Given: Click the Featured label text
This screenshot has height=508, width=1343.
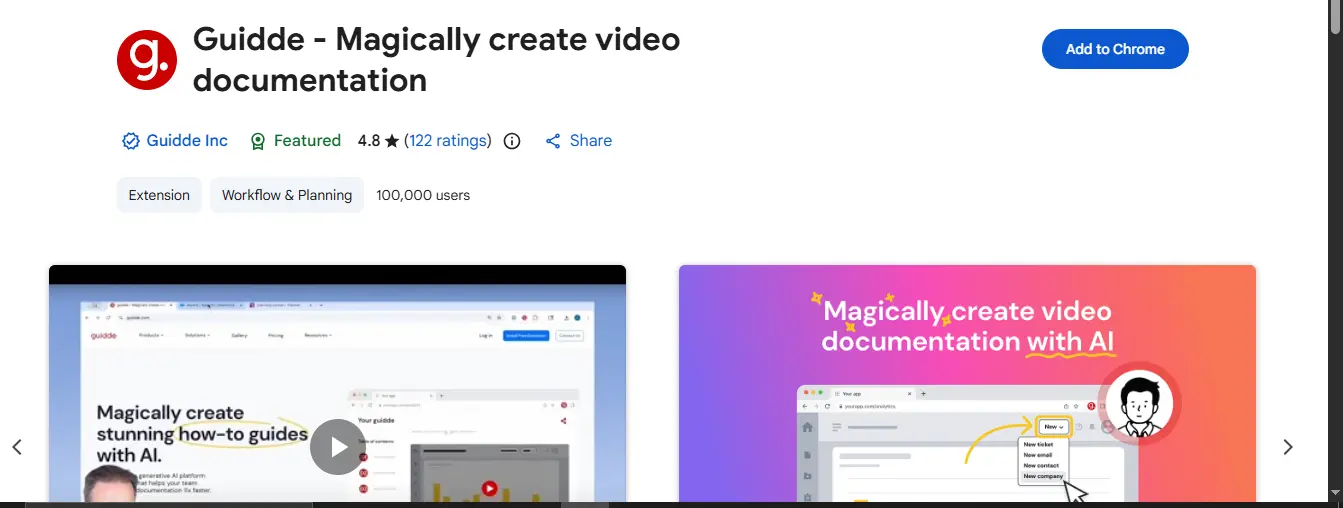Looking at the screenshot, I should point(307,141).
